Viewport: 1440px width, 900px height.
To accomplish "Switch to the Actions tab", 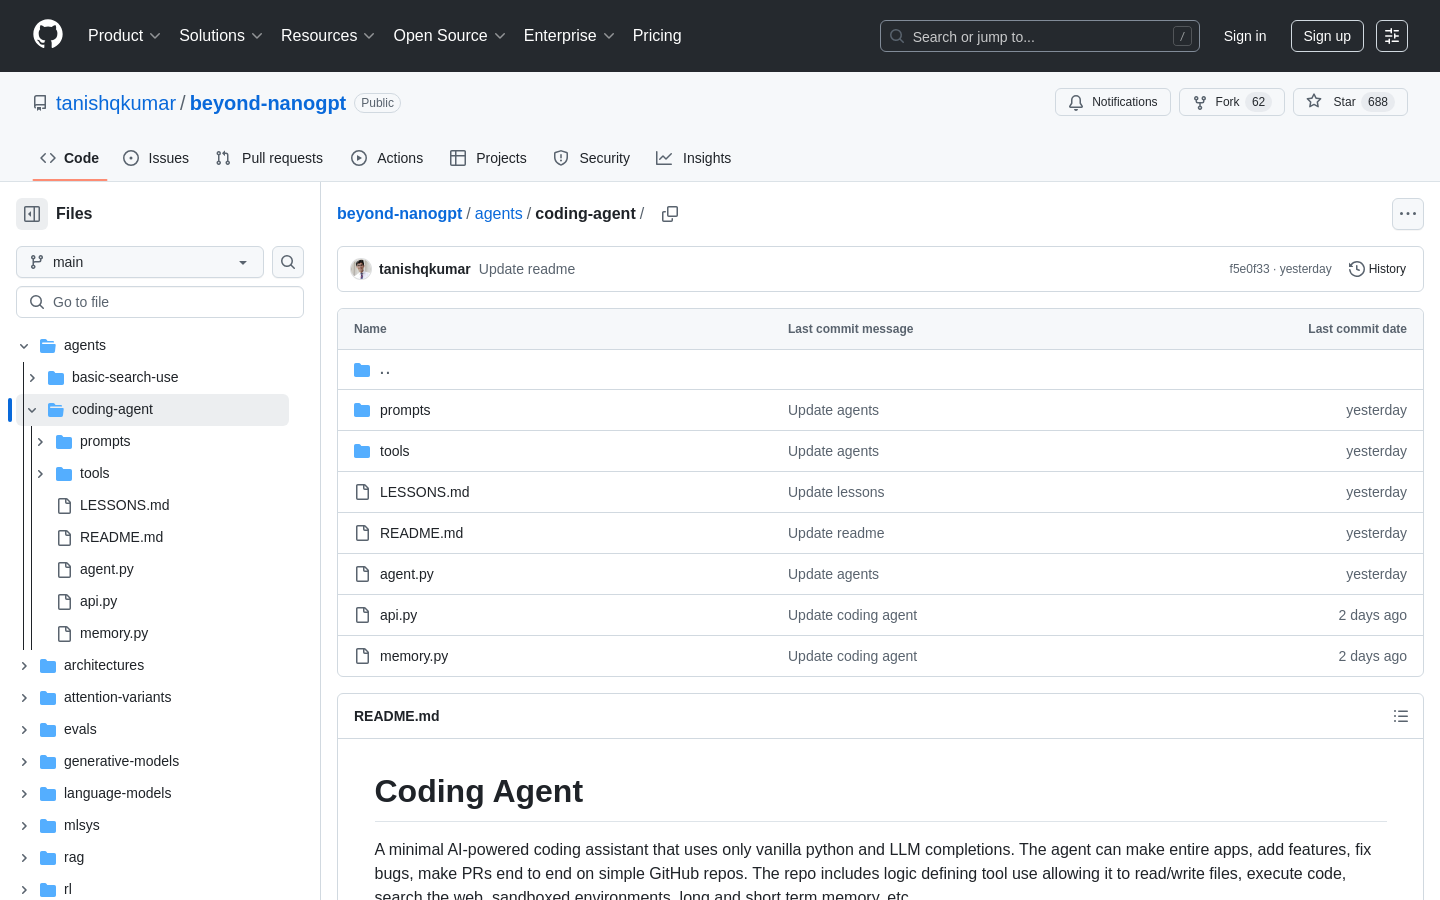I will tap(387, 158).
